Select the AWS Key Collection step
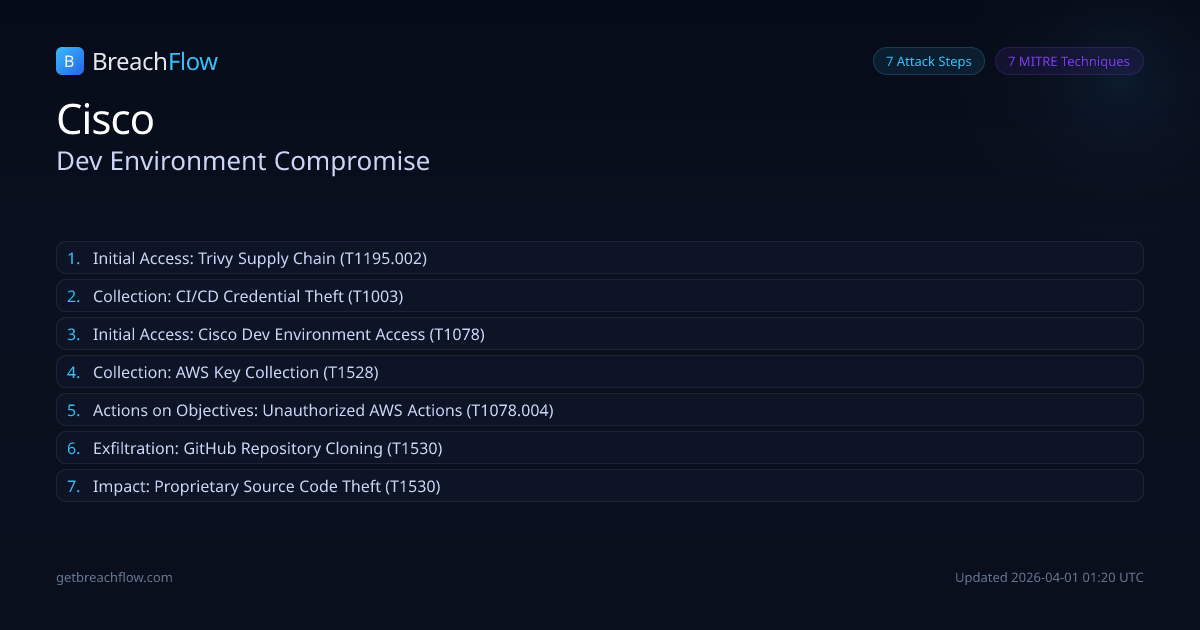1200x630 pixels. pos(236,372)
